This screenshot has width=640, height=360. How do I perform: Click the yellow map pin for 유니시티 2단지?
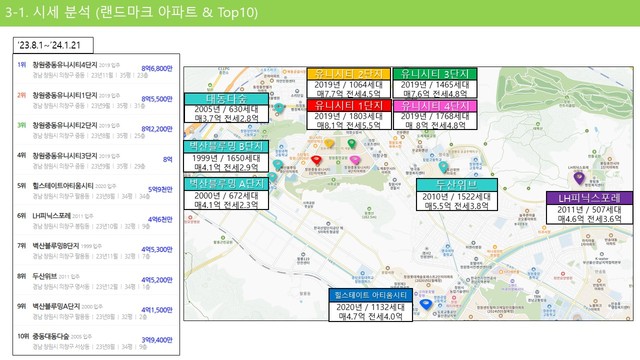click(329, 144)
